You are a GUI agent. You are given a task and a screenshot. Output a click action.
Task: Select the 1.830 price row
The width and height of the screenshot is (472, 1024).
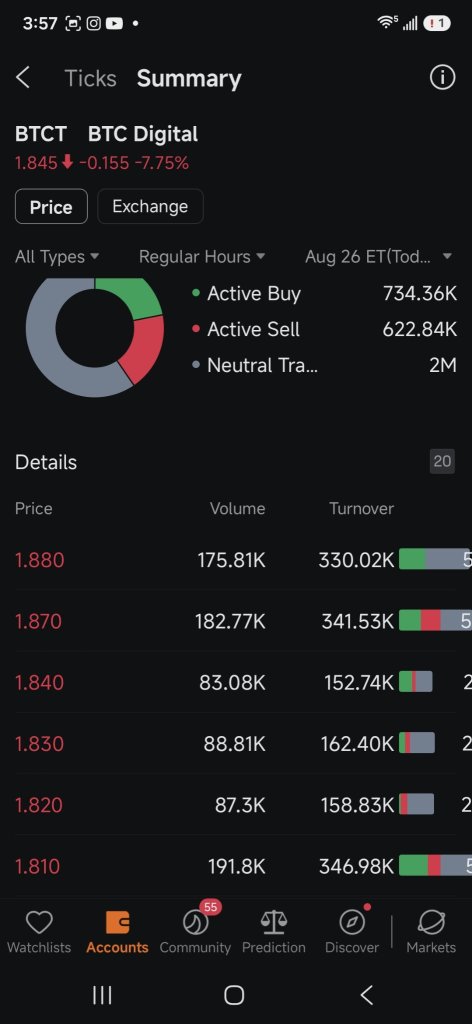point(236,743)
